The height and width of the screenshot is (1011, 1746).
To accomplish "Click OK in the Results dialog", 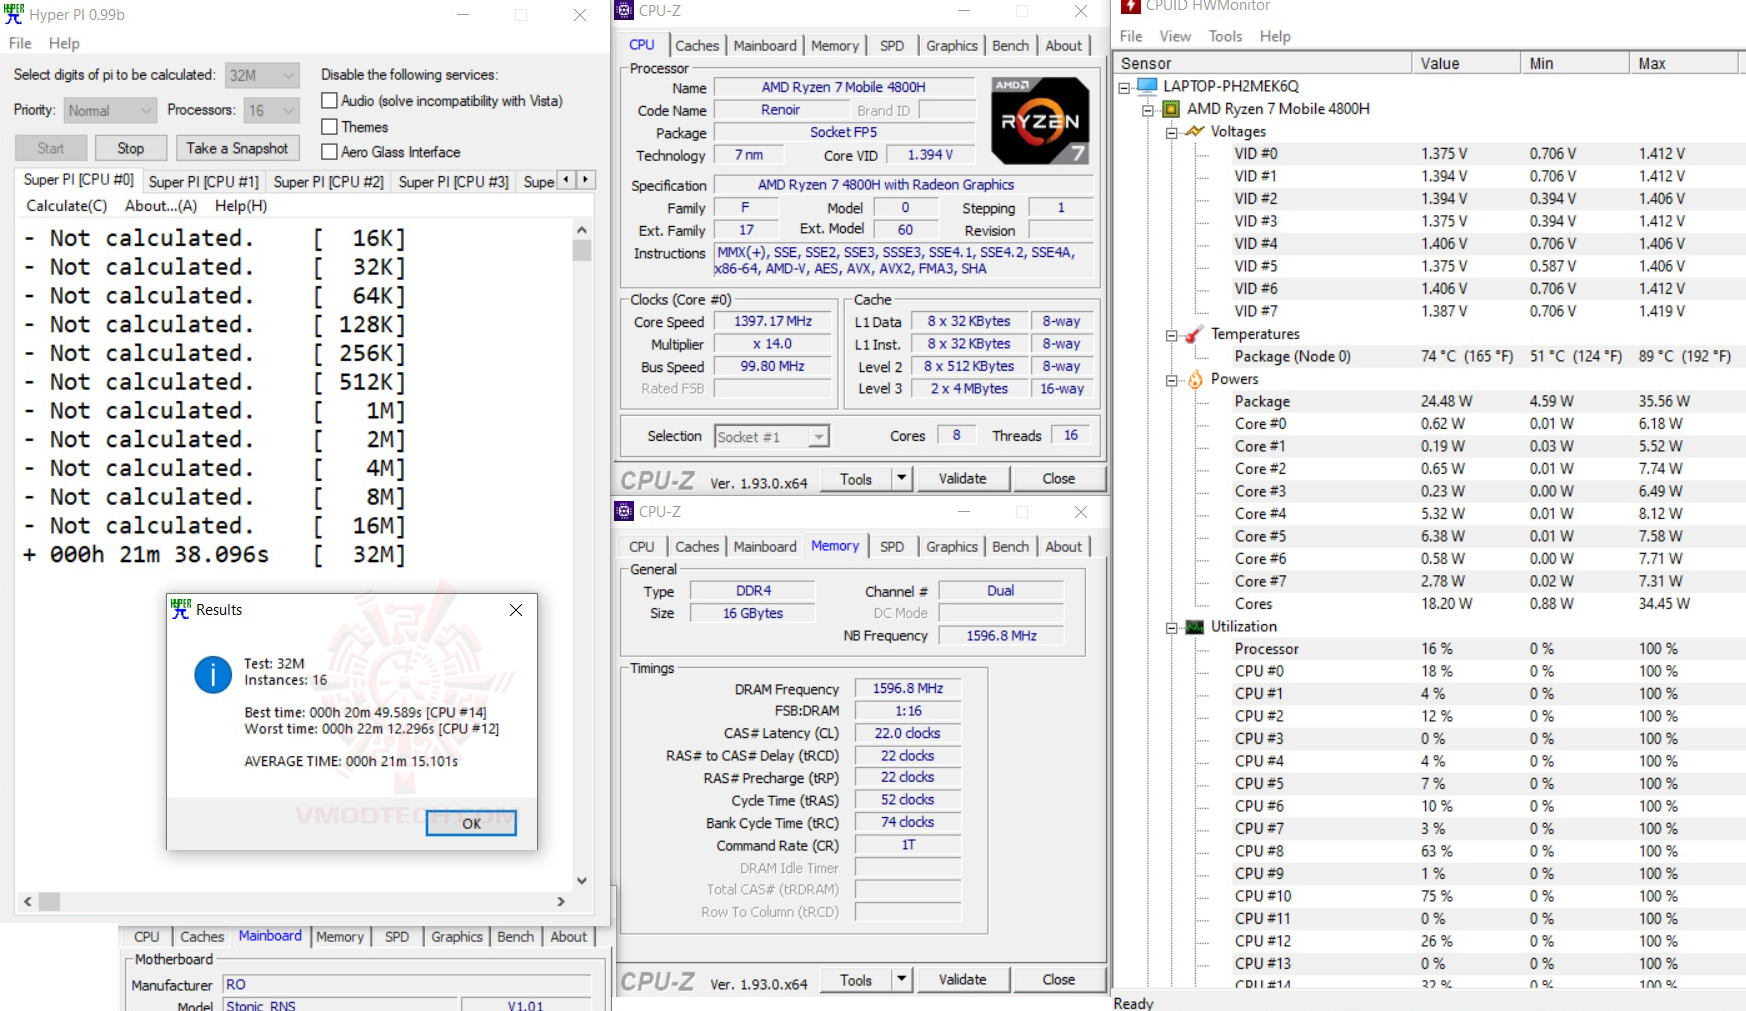I will tap(471, 823).
